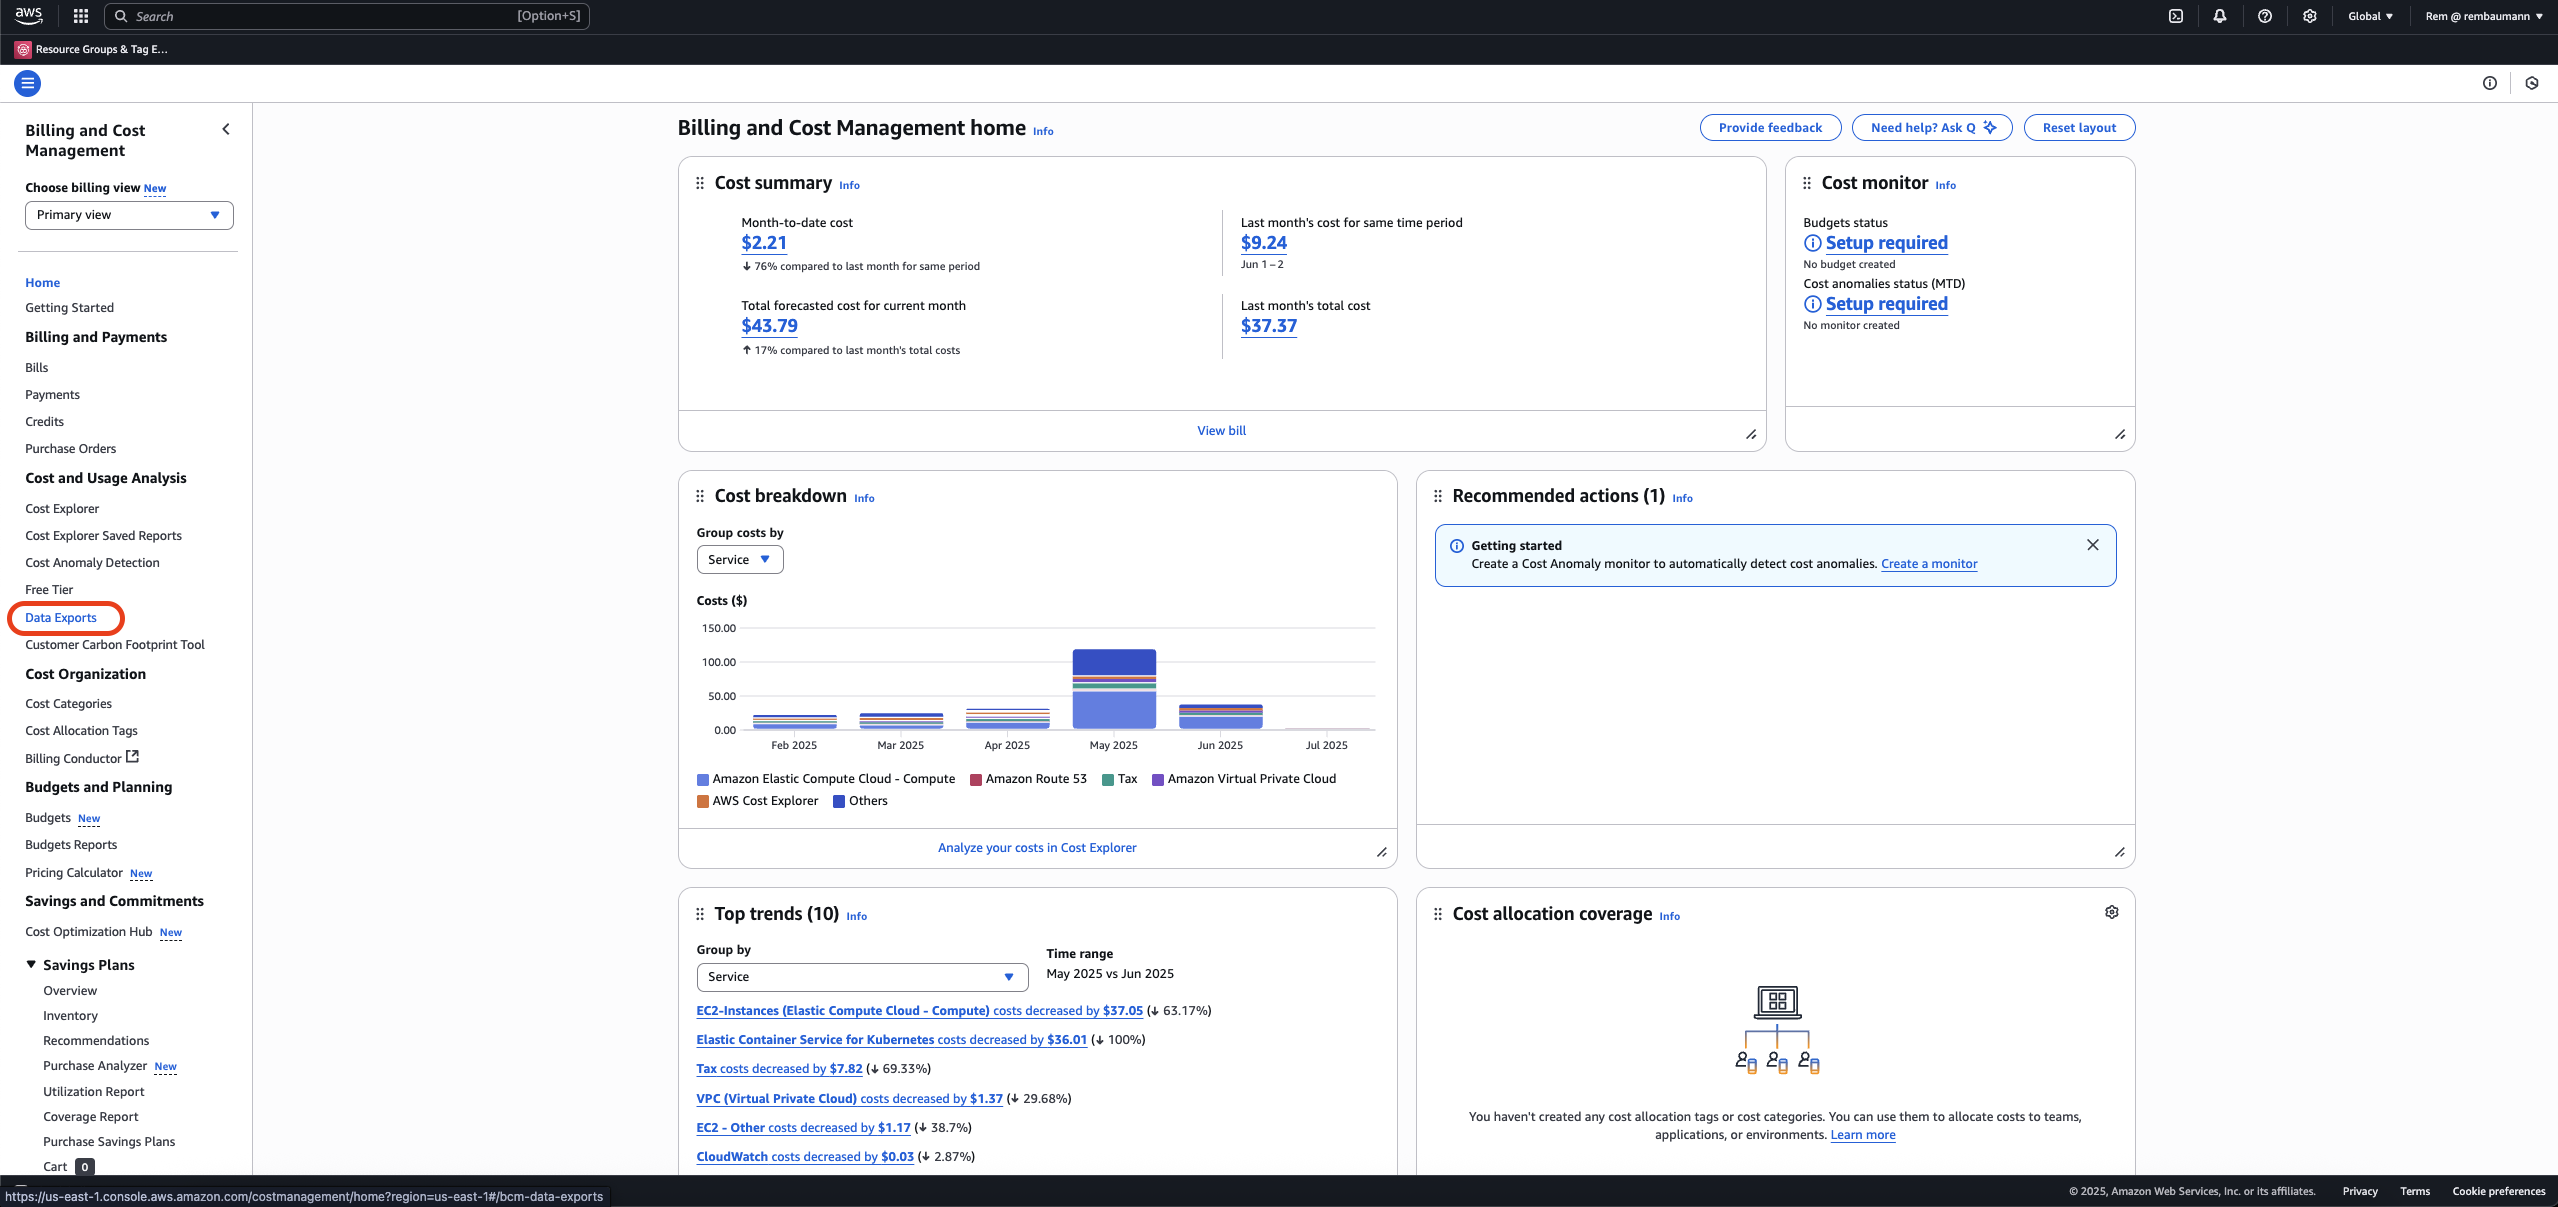Open the info panel icon top right

[x=2490, y=83]
